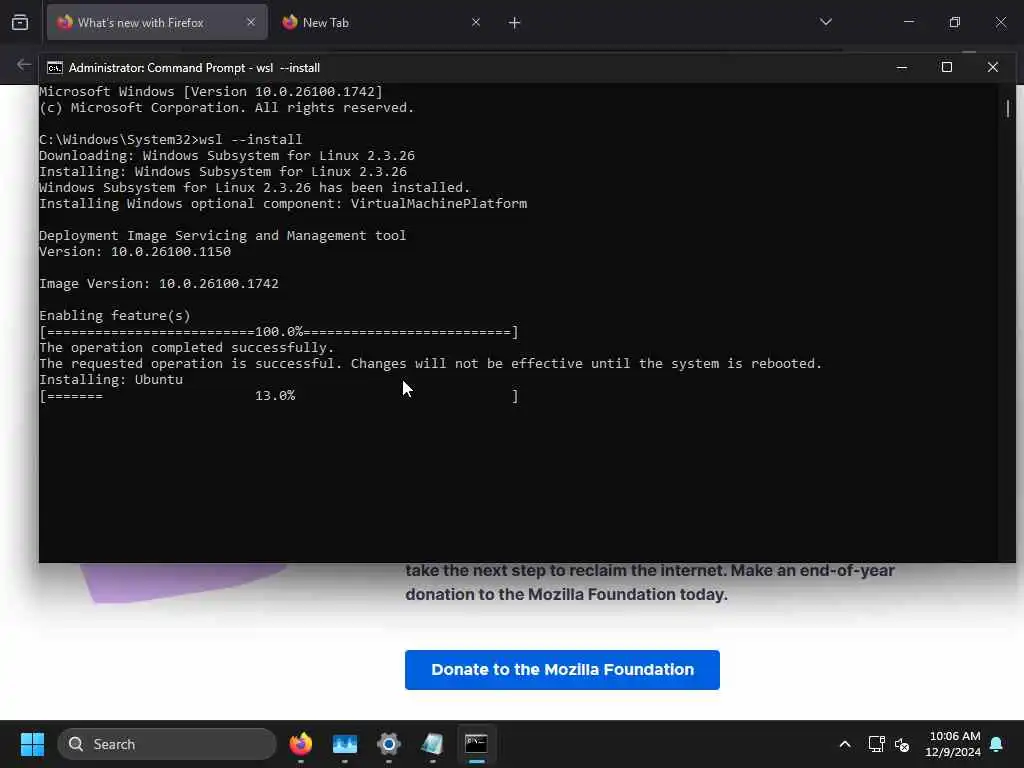Image resolution: width=1024 pixels, height=768 pixels.
Task: Minimize the Firefox window
Action: point(908,22)
